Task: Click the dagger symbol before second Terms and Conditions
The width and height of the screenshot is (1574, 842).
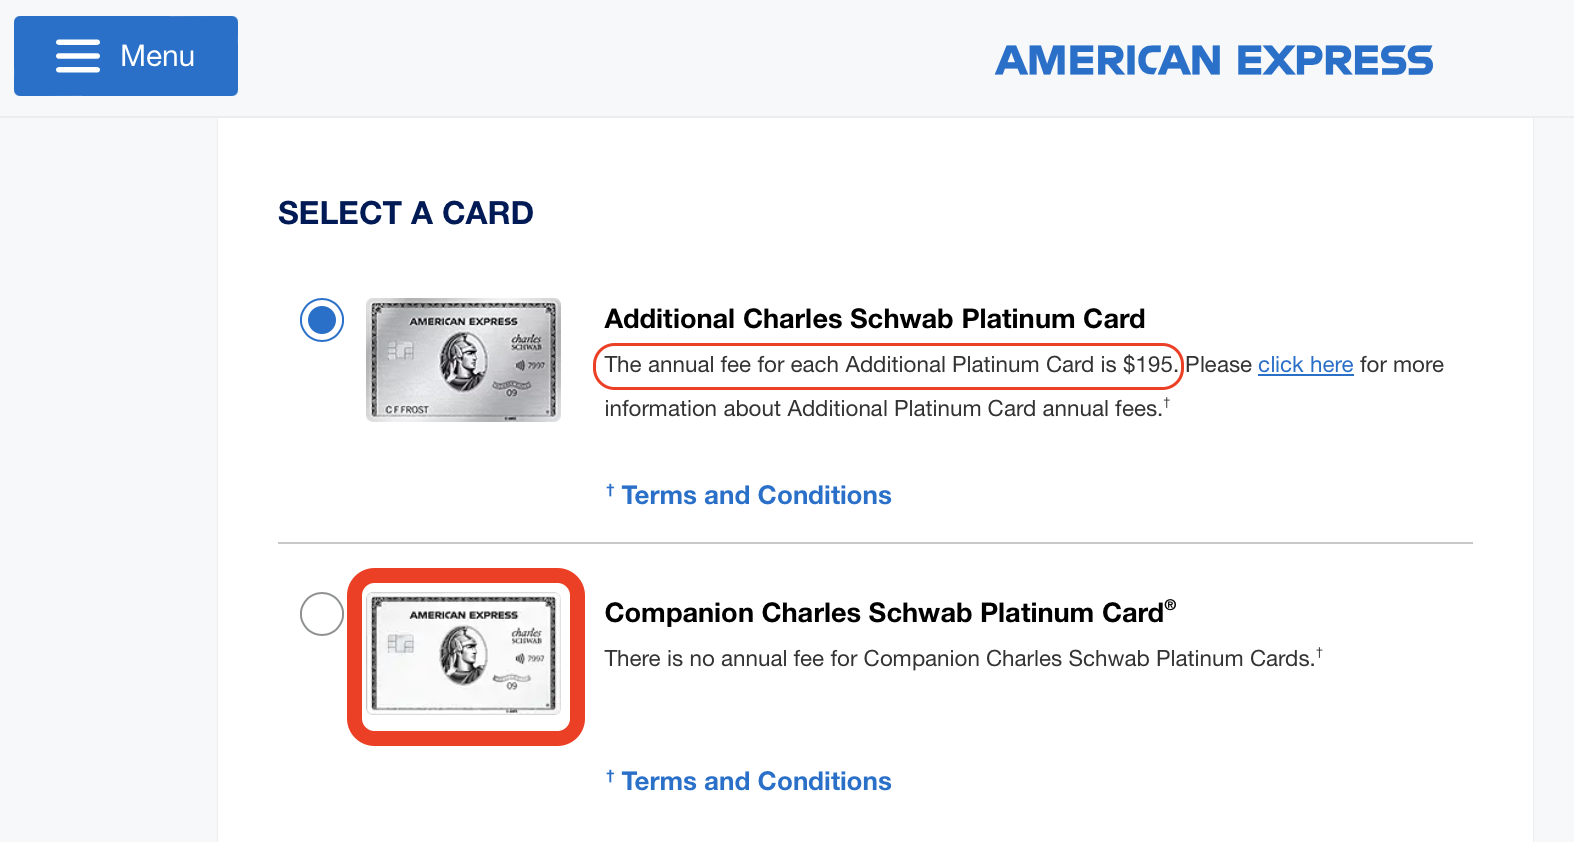Action: [x=610, y=776]
